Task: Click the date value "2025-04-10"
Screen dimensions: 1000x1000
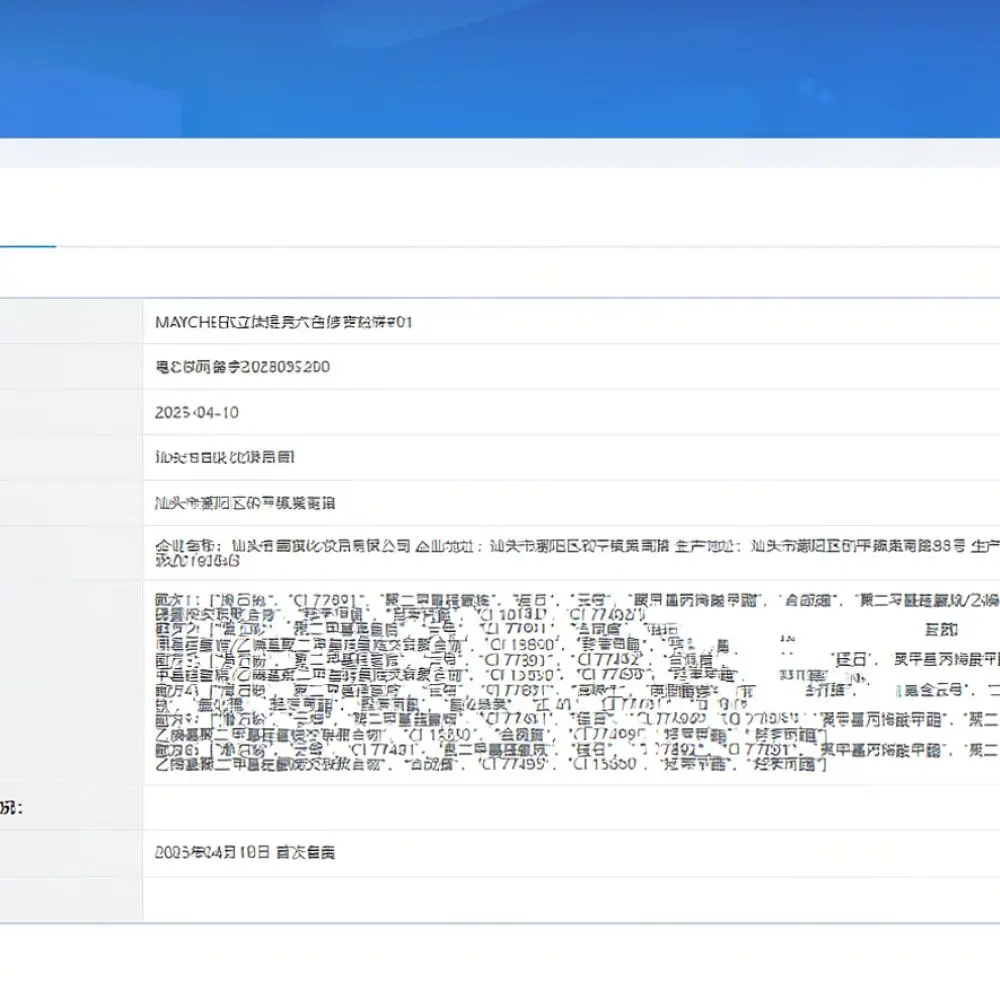Action: coord(197,413)
